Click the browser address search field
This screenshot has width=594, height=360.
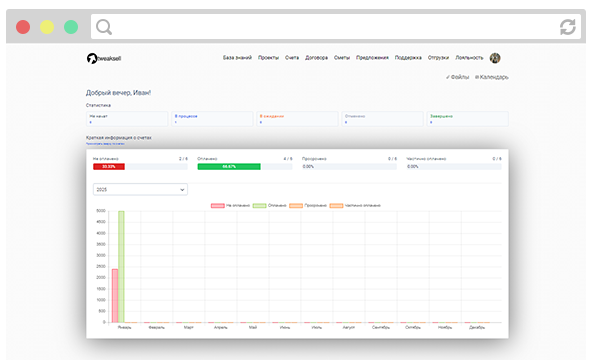[336, 27]
